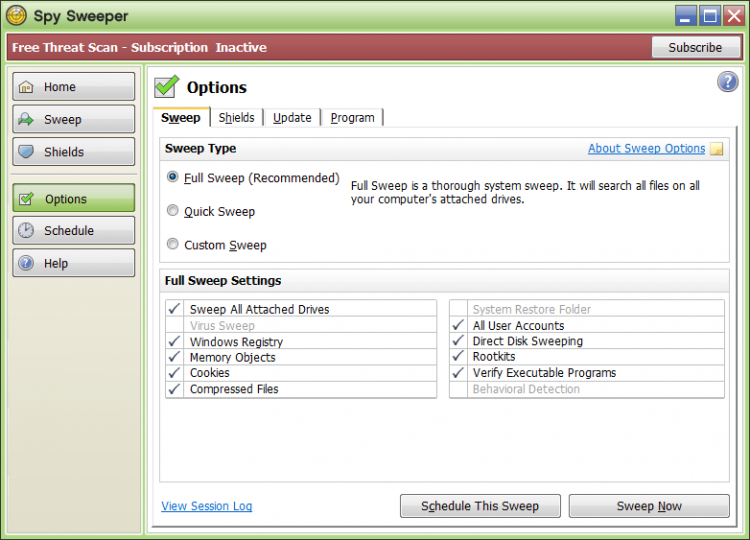Select Full Sweep (Recommended) radio button
Viewport: 750px width, 540px height.
(x=173, y=177)
